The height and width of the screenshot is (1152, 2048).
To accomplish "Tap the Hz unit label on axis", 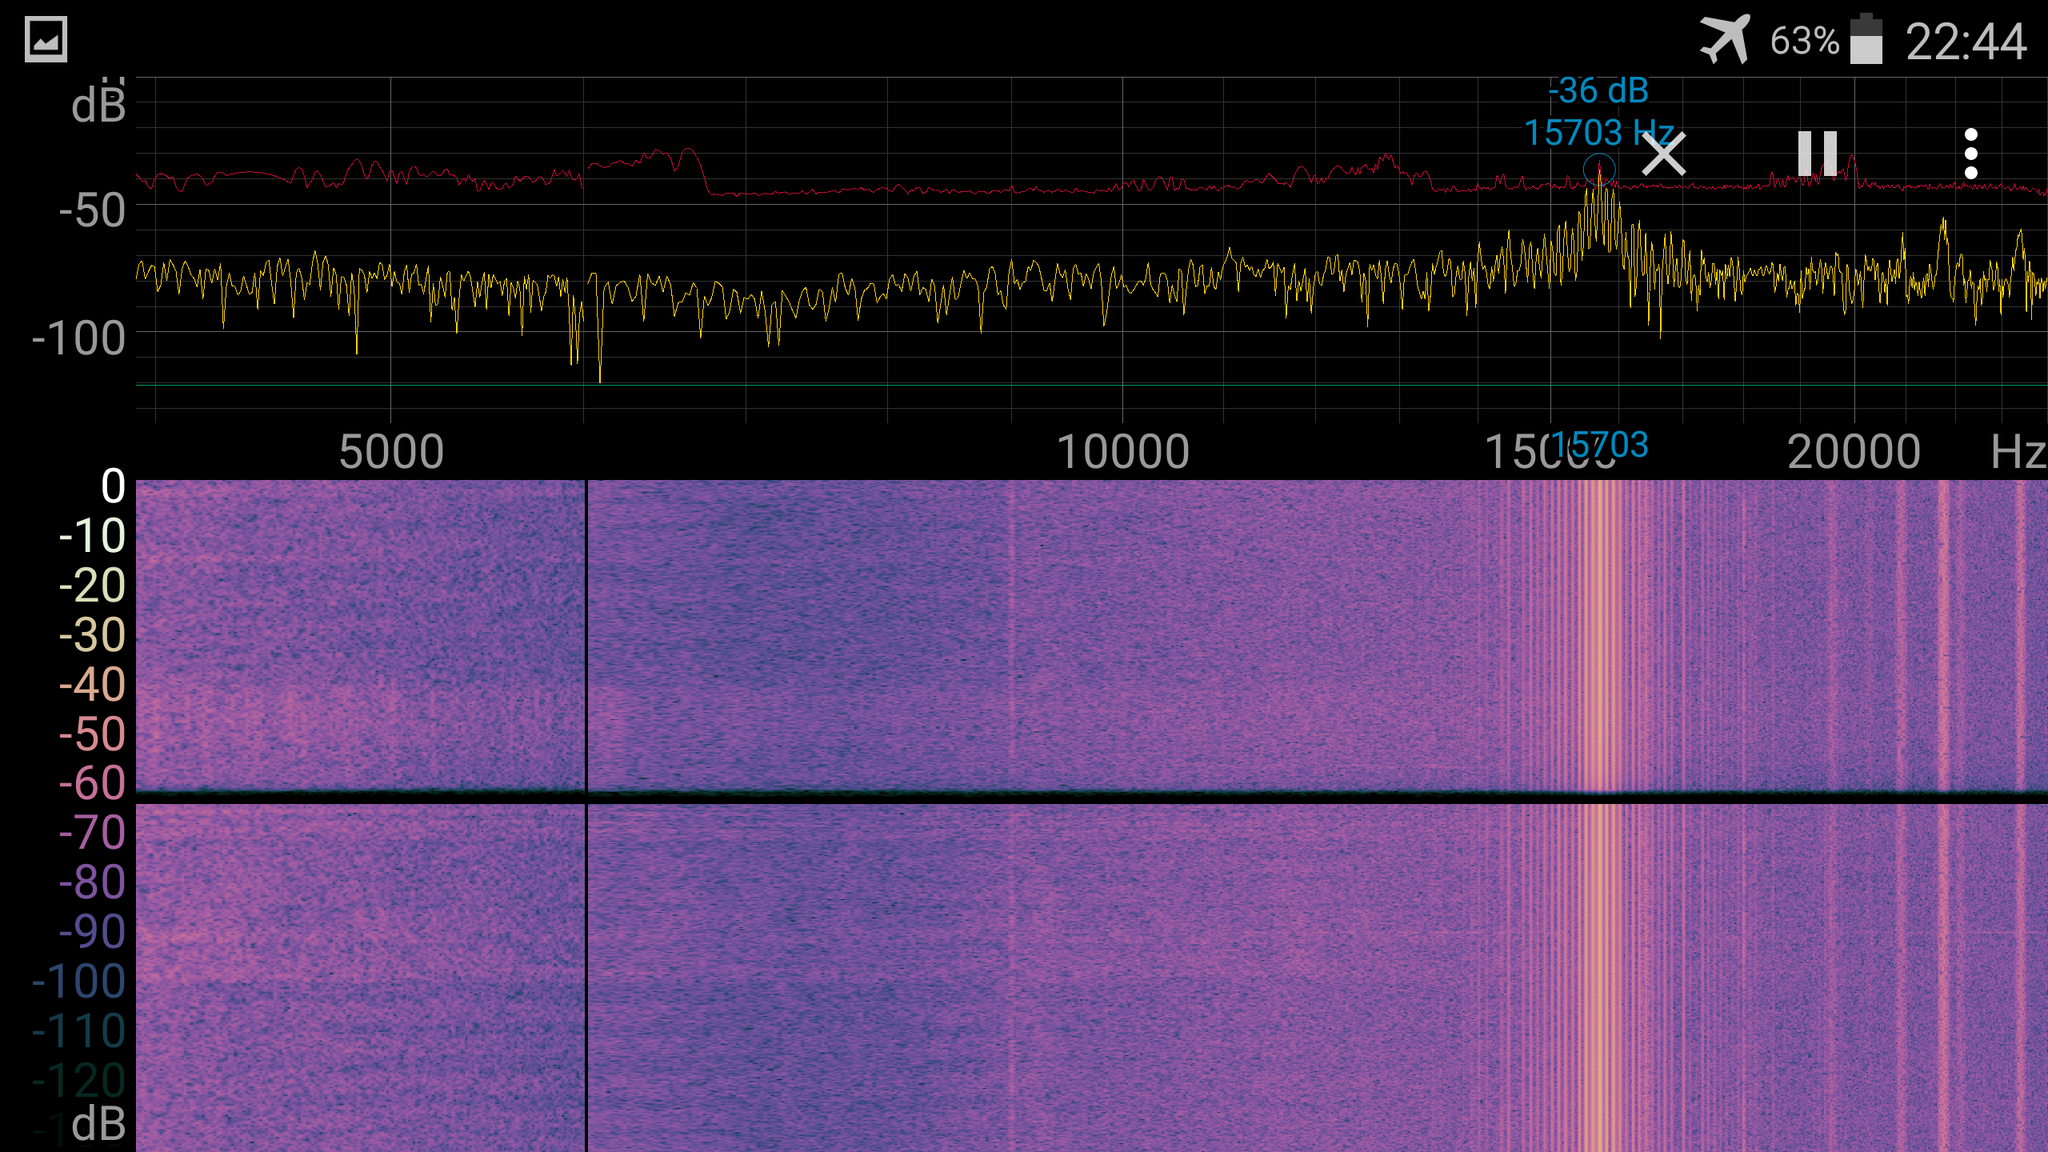I will coord(2017,452).
